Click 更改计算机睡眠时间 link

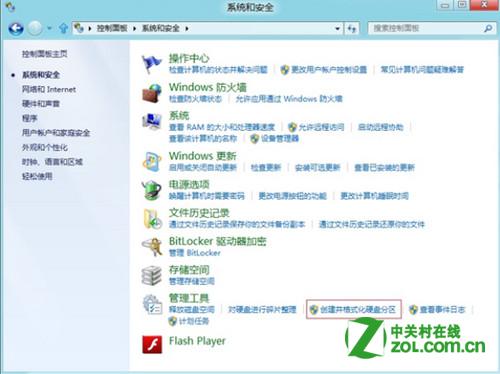click(x=375, y=196)
